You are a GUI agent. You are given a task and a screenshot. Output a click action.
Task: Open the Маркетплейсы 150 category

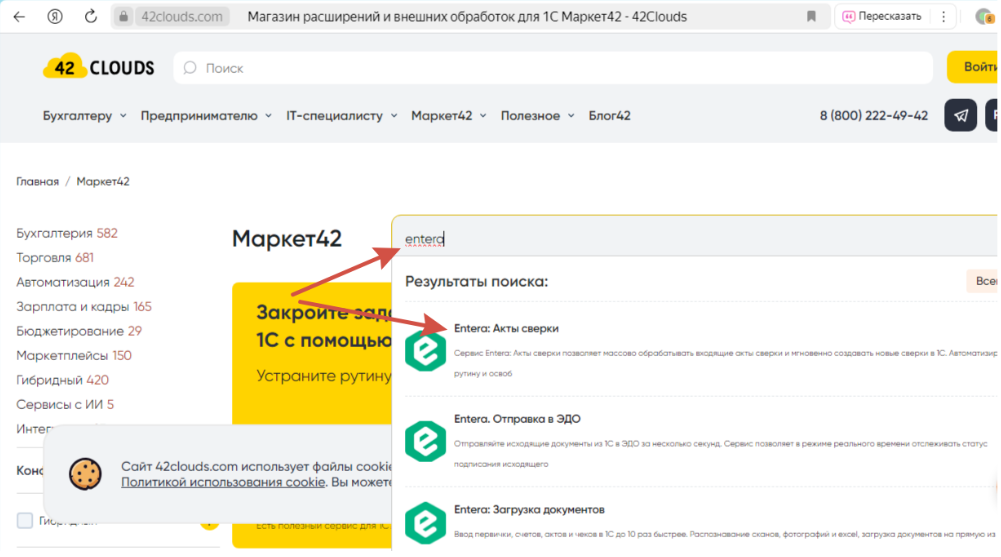click(74, 355)
